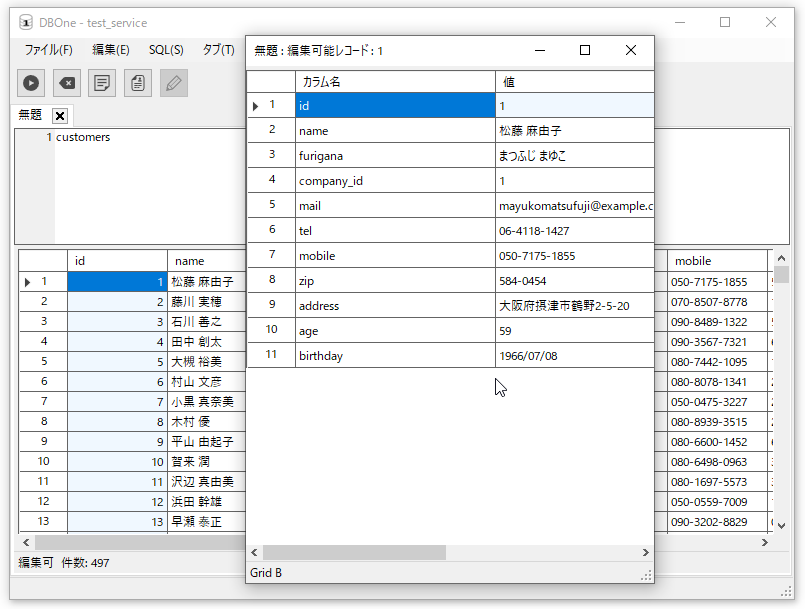Click right arrow of record dialog horizontal scrollbar
This screenshot has width=805, height=609.
click(x=646, y=553)
